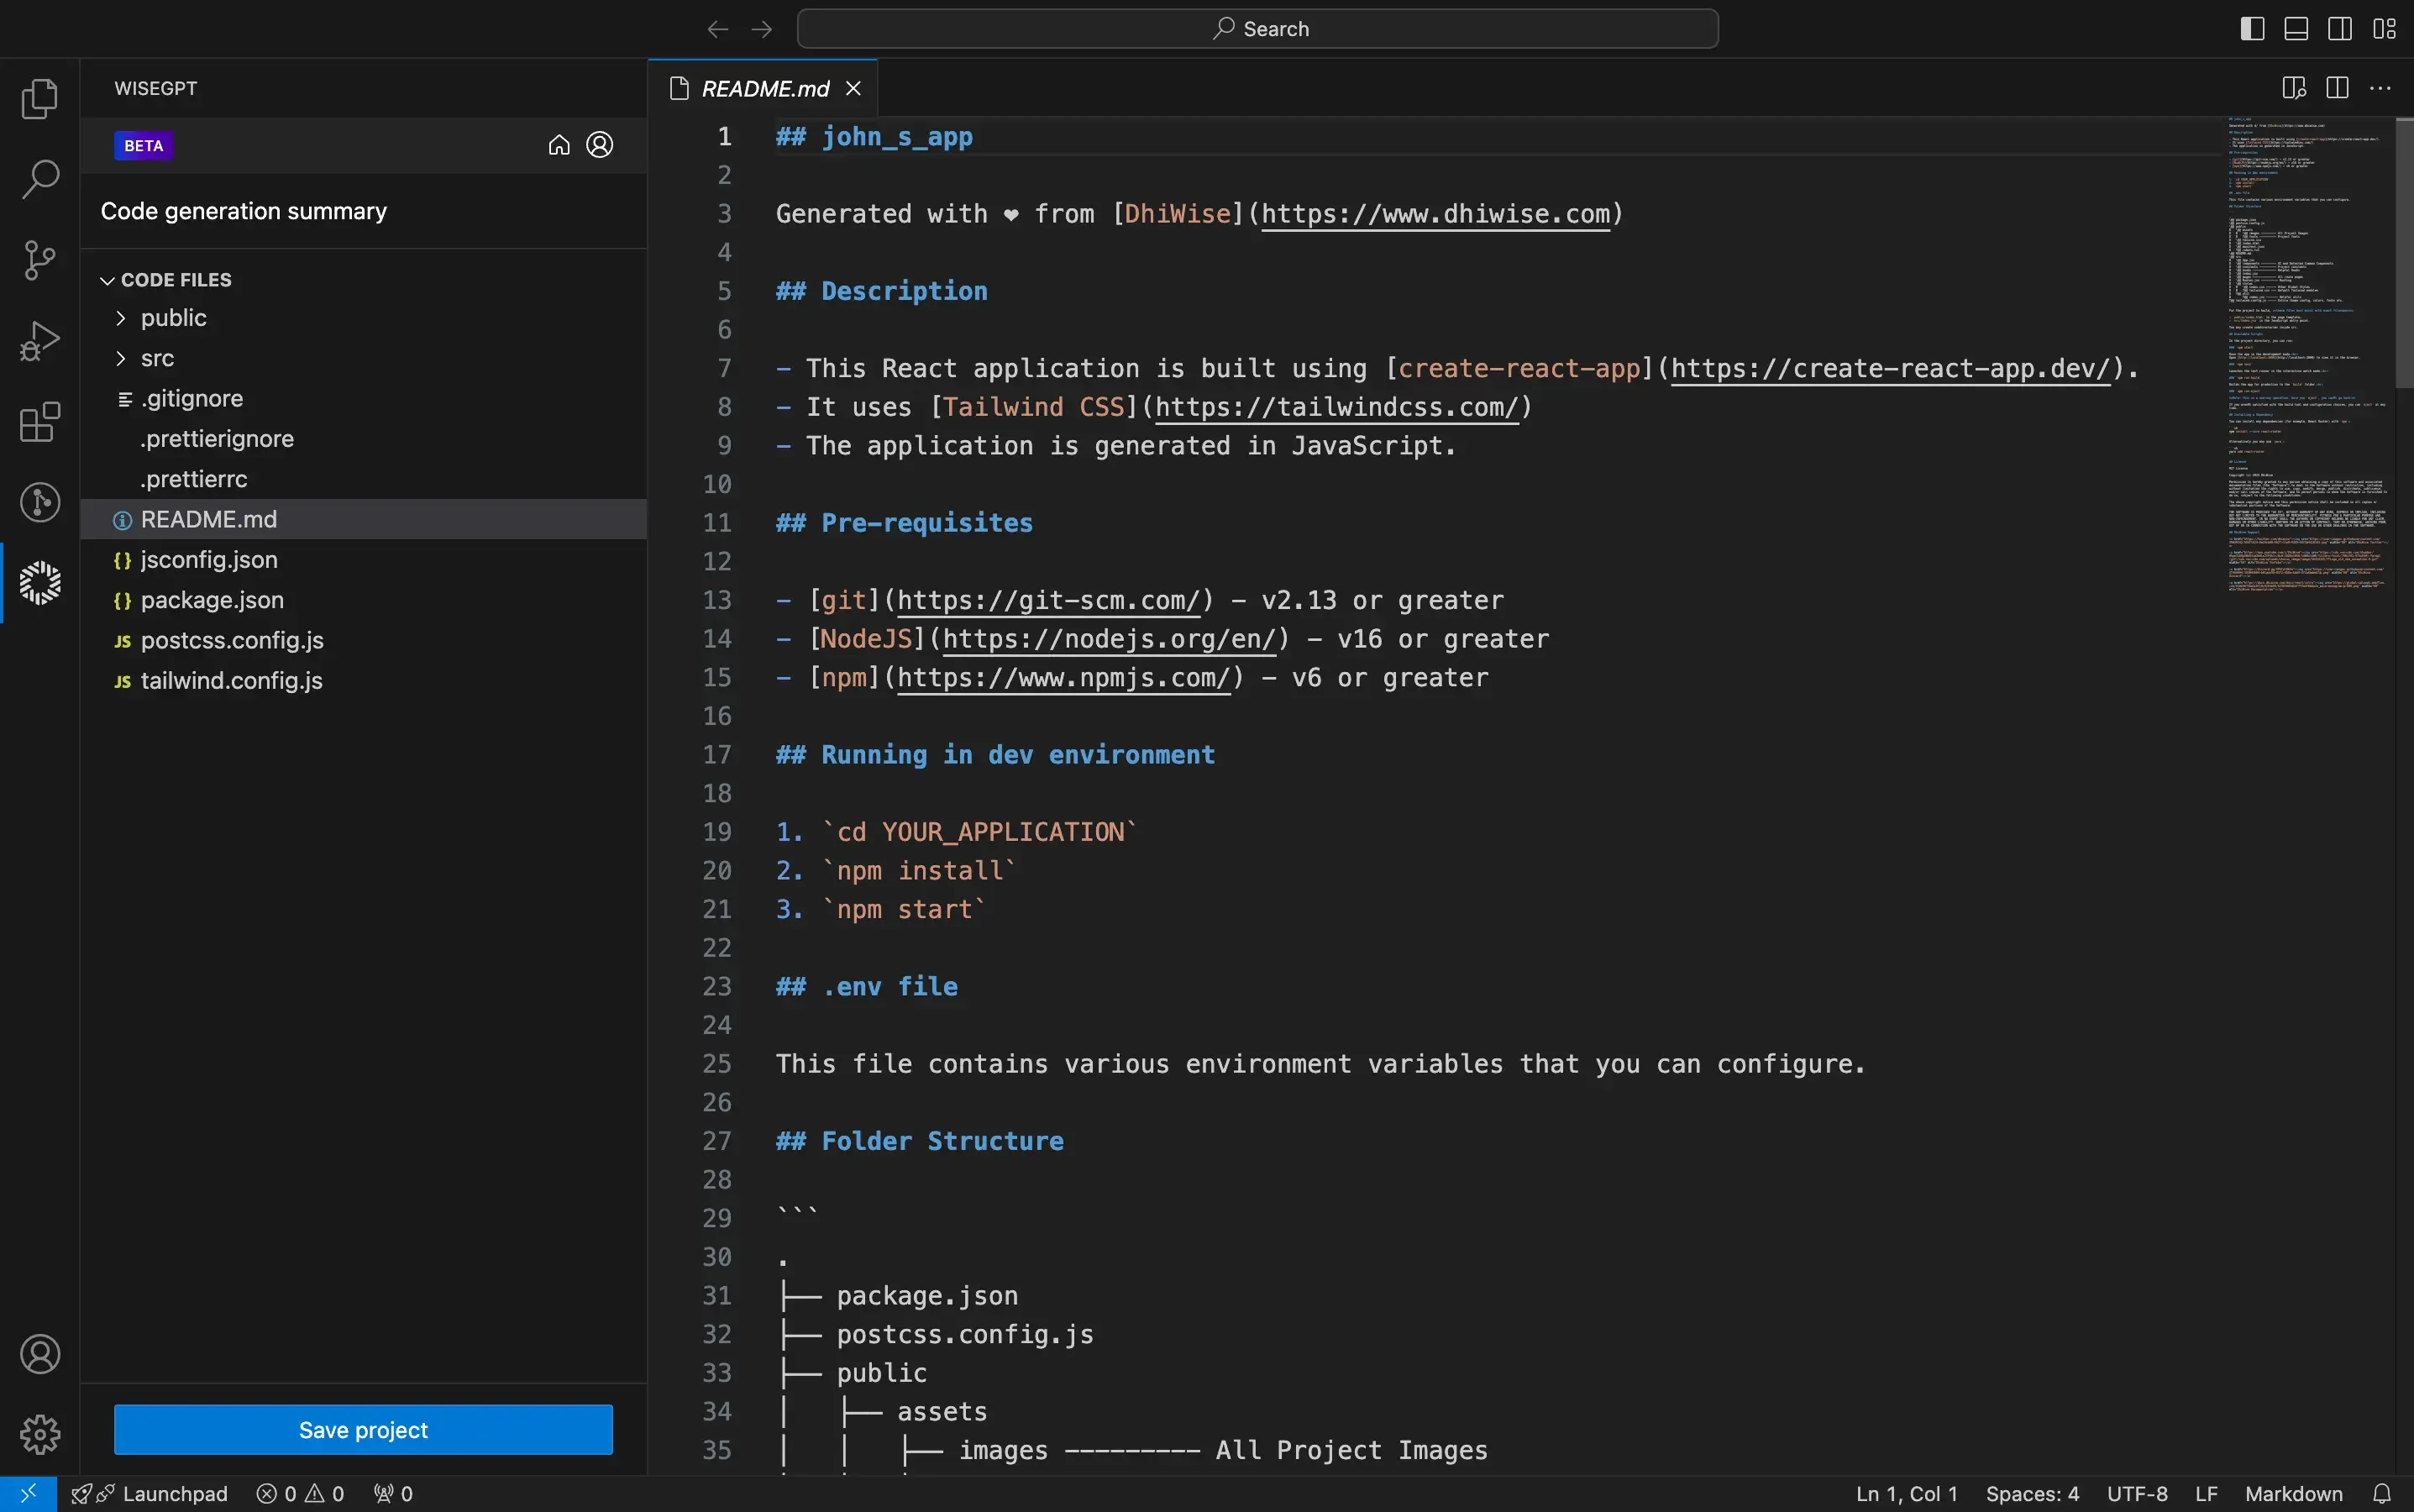Click the UTF-8 encoding in status bar

point(2137,1493)
